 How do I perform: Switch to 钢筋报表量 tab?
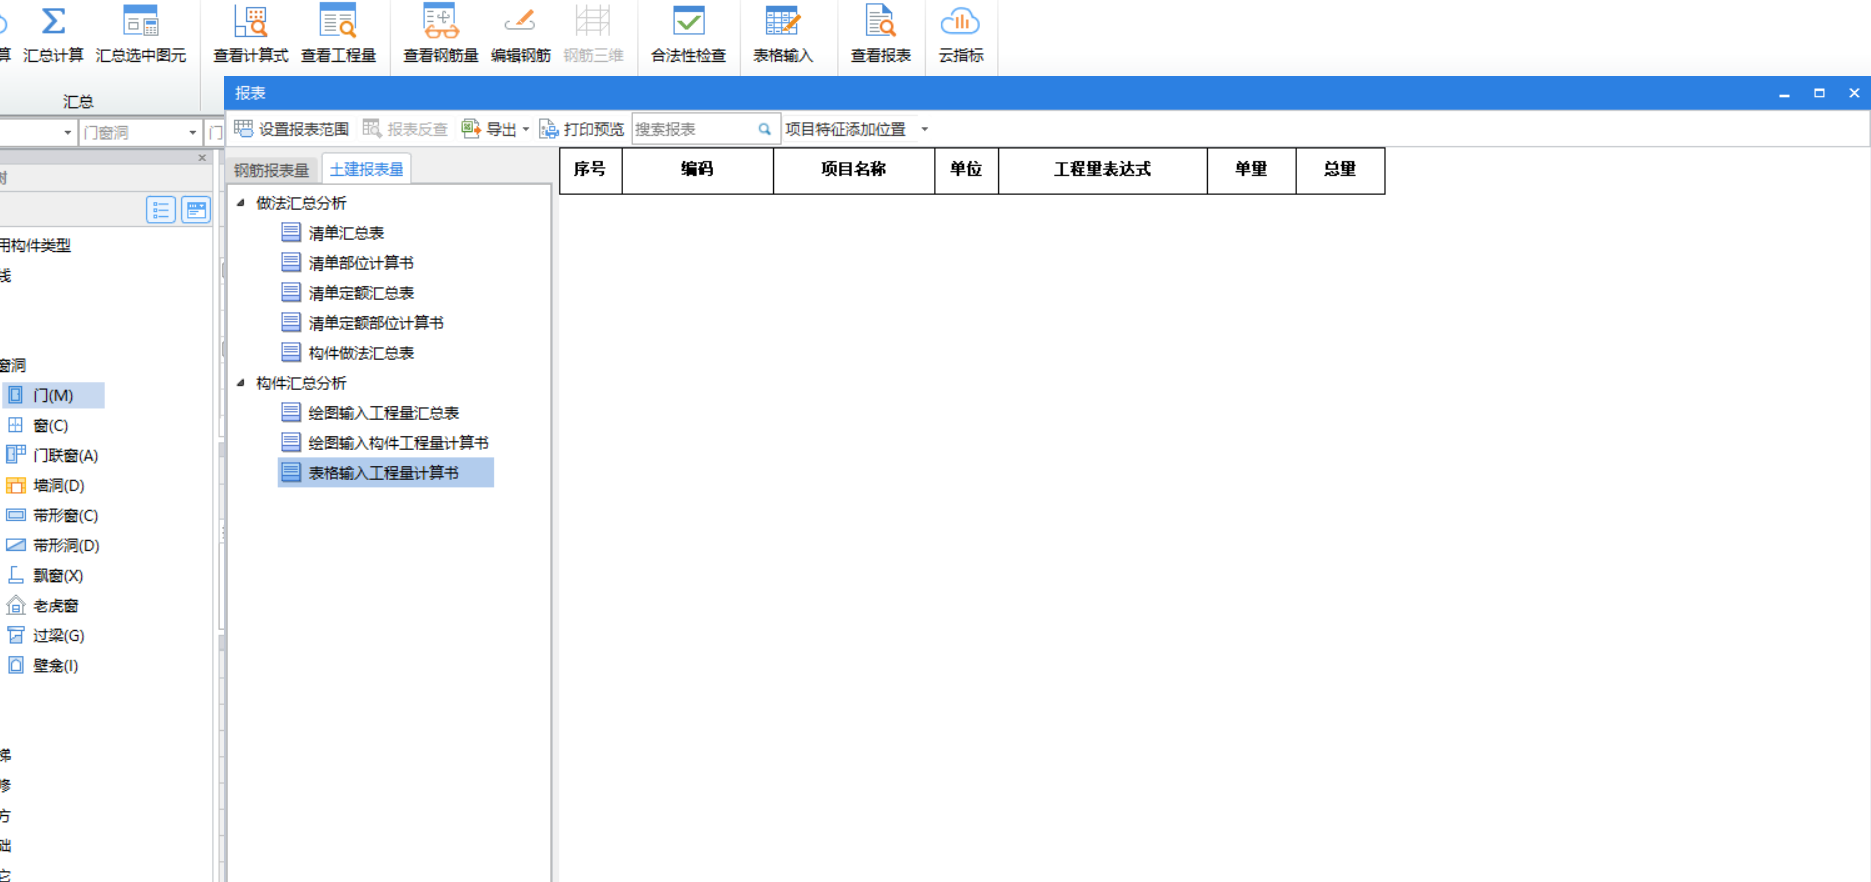pos(272,170)
